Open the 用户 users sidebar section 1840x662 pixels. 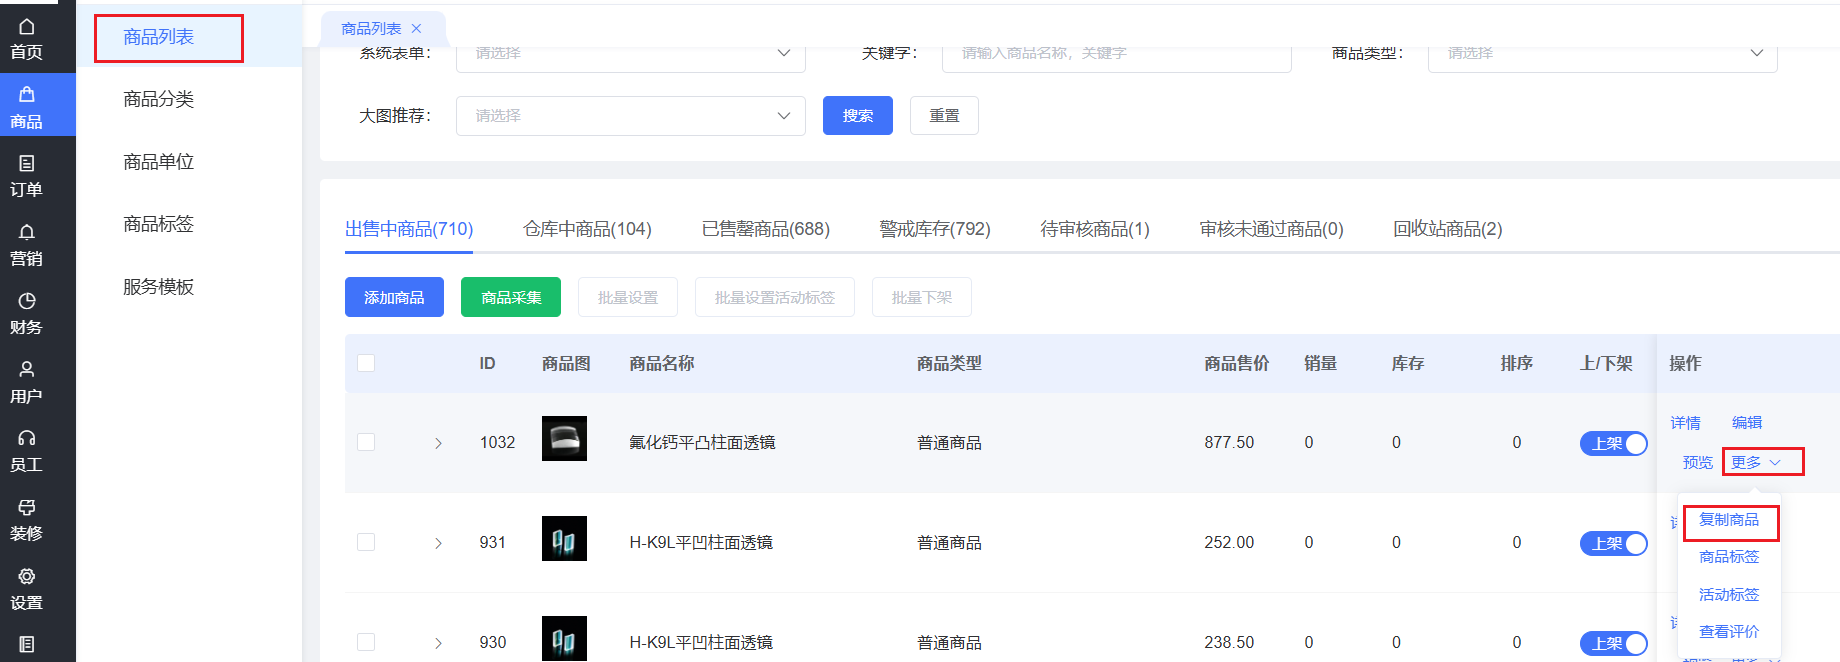pos(27,383)
